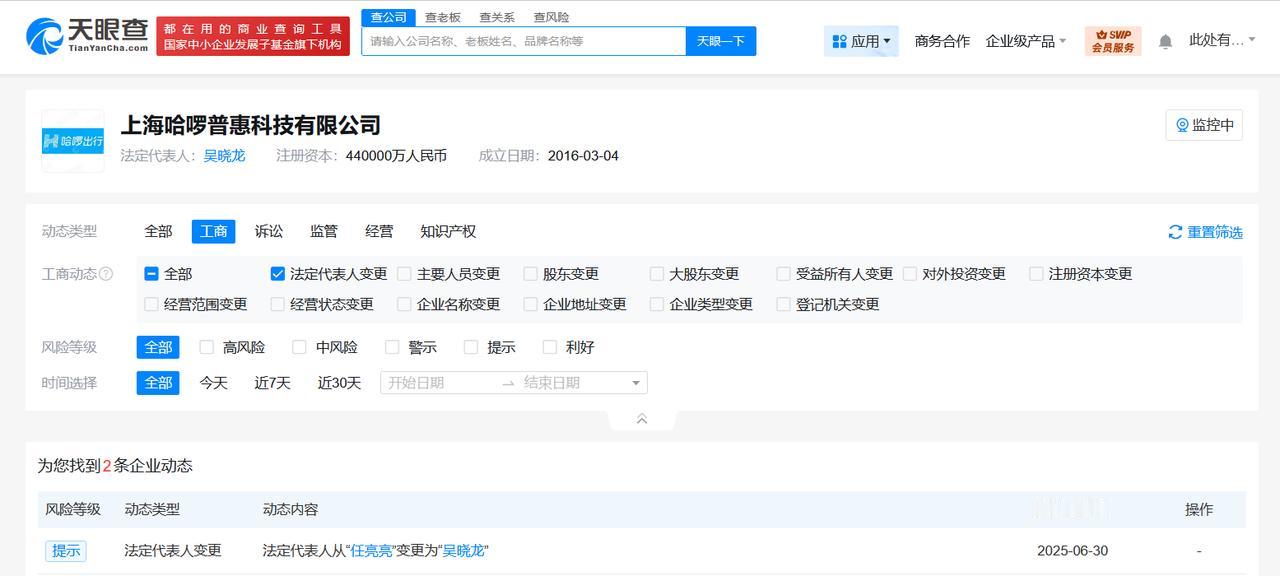Open 吴晓龙 link in the result row
The height and width of the screenshot is (576, 1280).
pyautogui.click(x=463, y=551)
